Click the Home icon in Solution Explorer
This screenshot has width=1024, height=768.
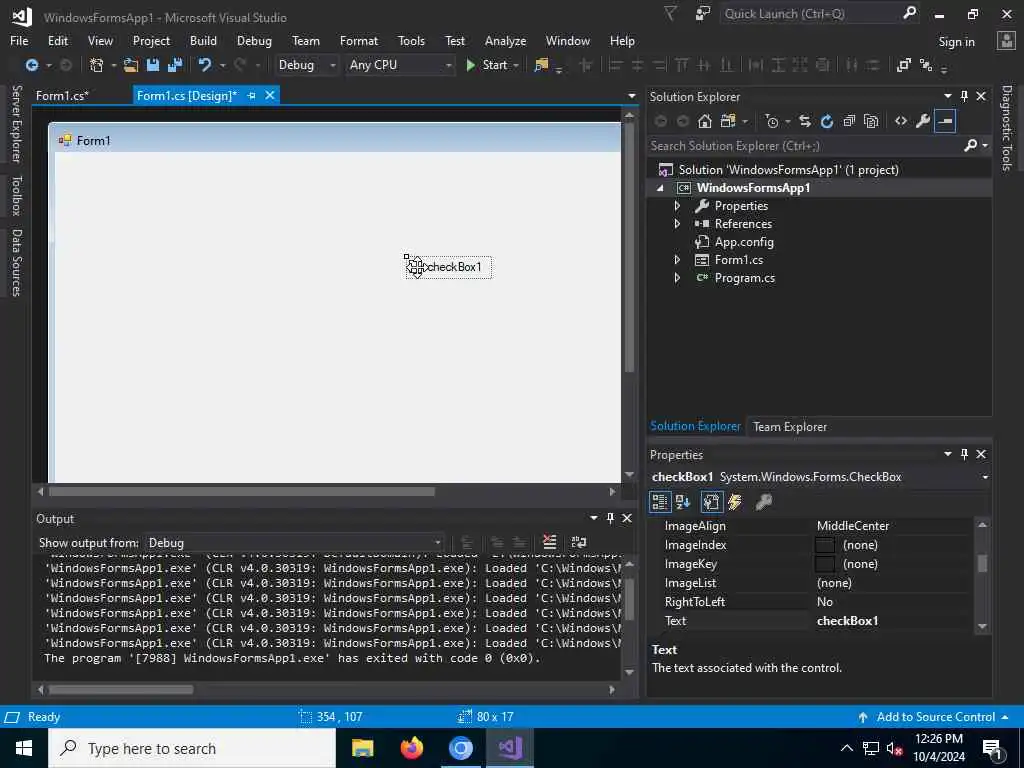tap(705, 121)
